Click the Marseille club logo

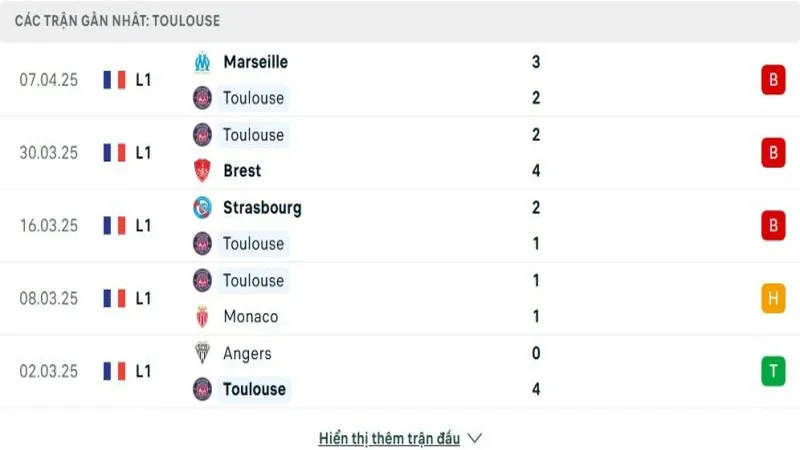[202, 62]
